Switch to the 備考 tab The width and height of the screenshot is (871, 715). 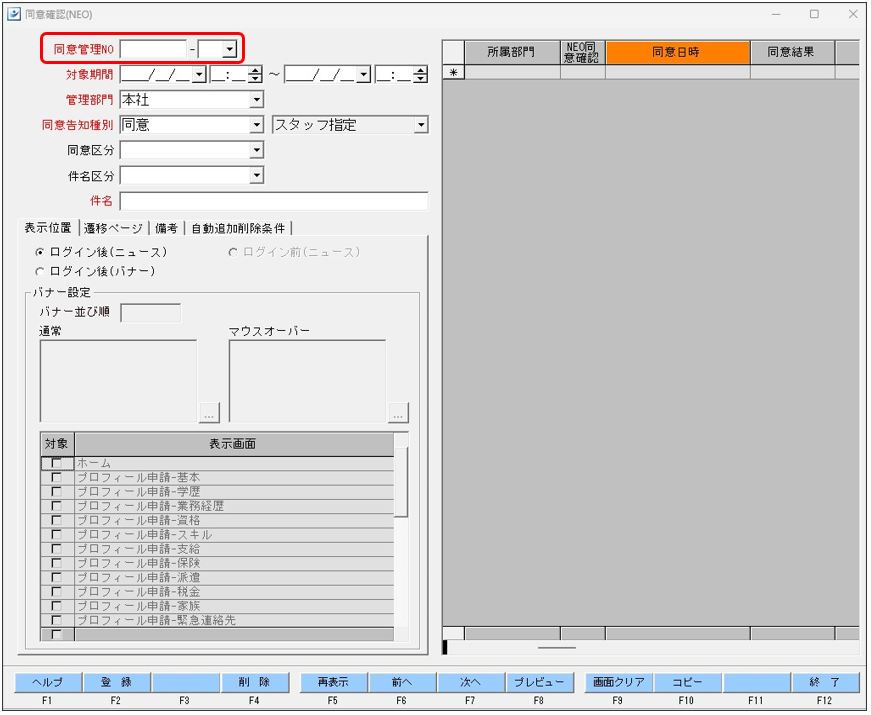pyautogui.click(x=166, y=228)
